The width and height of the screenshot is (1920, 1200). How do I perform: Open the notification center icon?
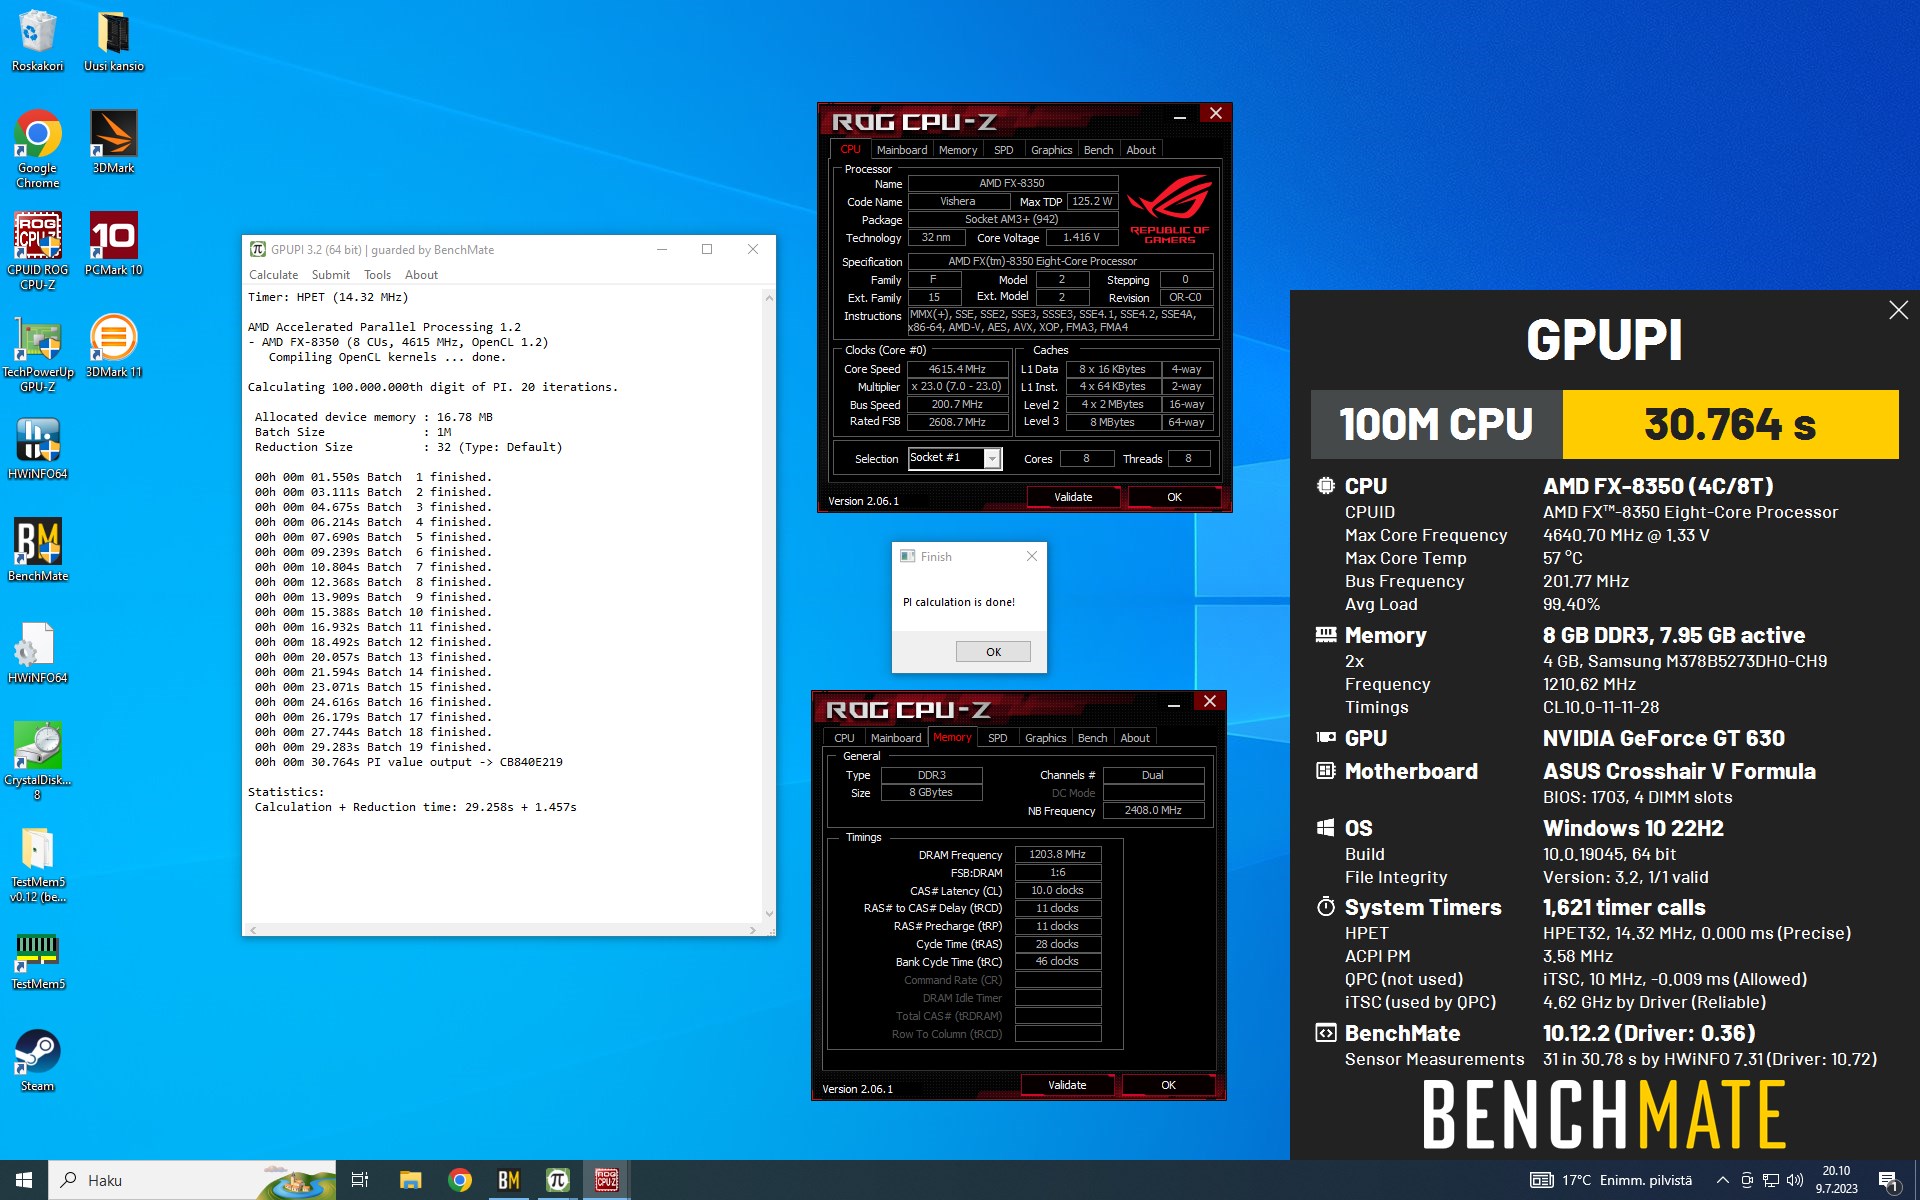[1889, 1181]
